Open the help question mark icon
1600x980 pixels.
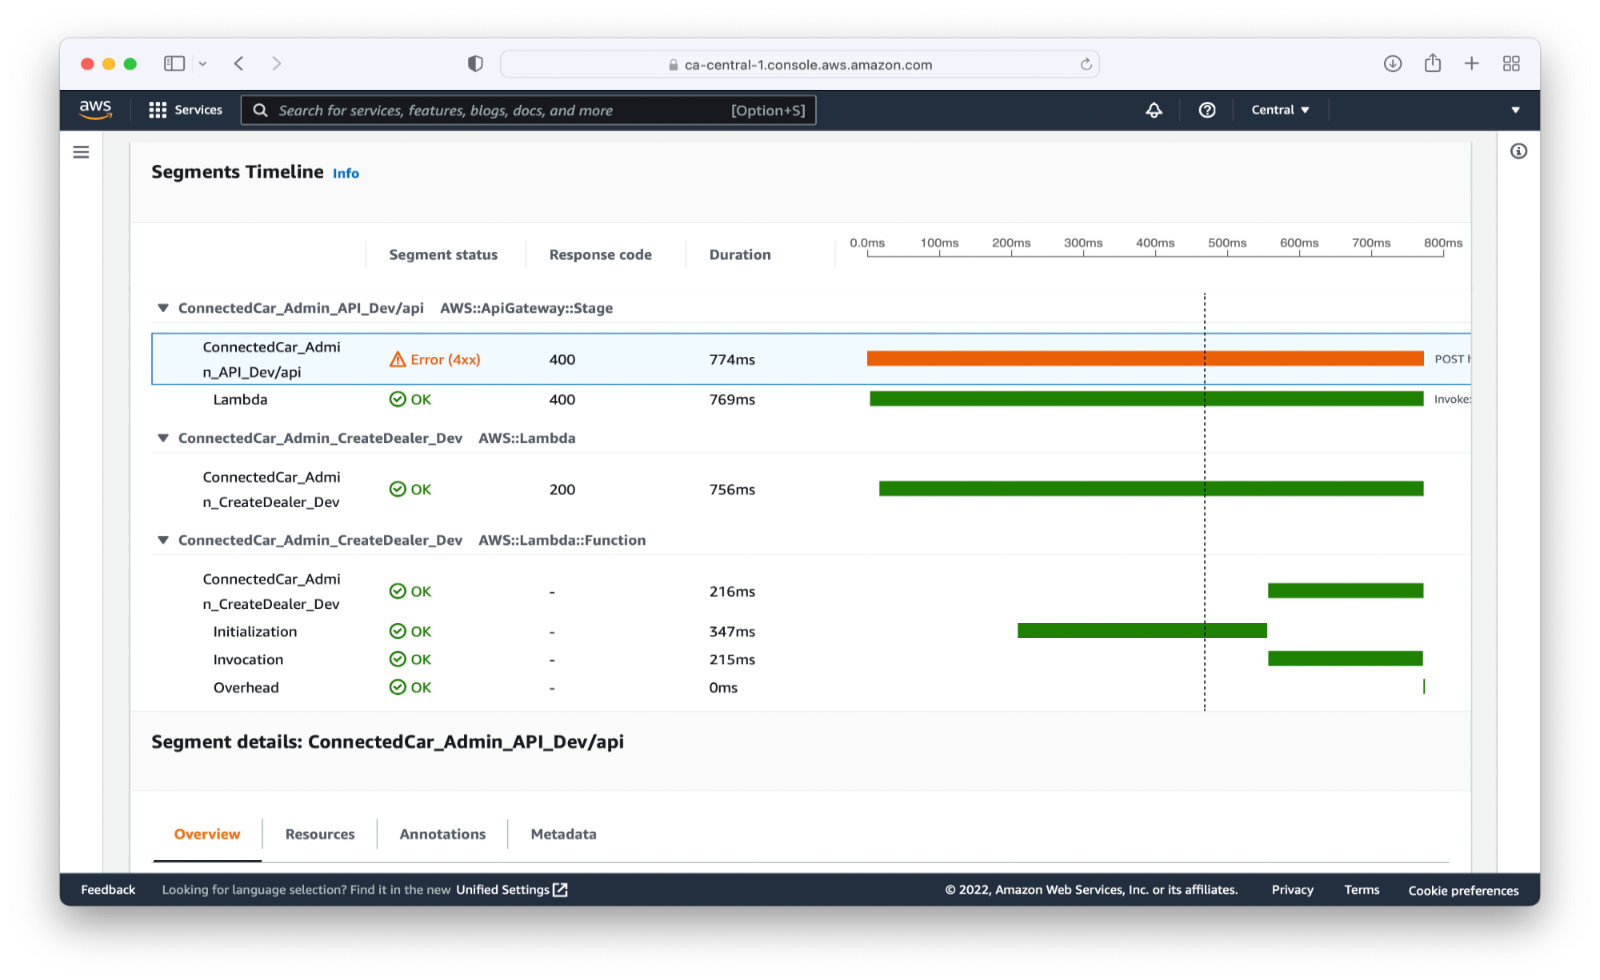1207,110
